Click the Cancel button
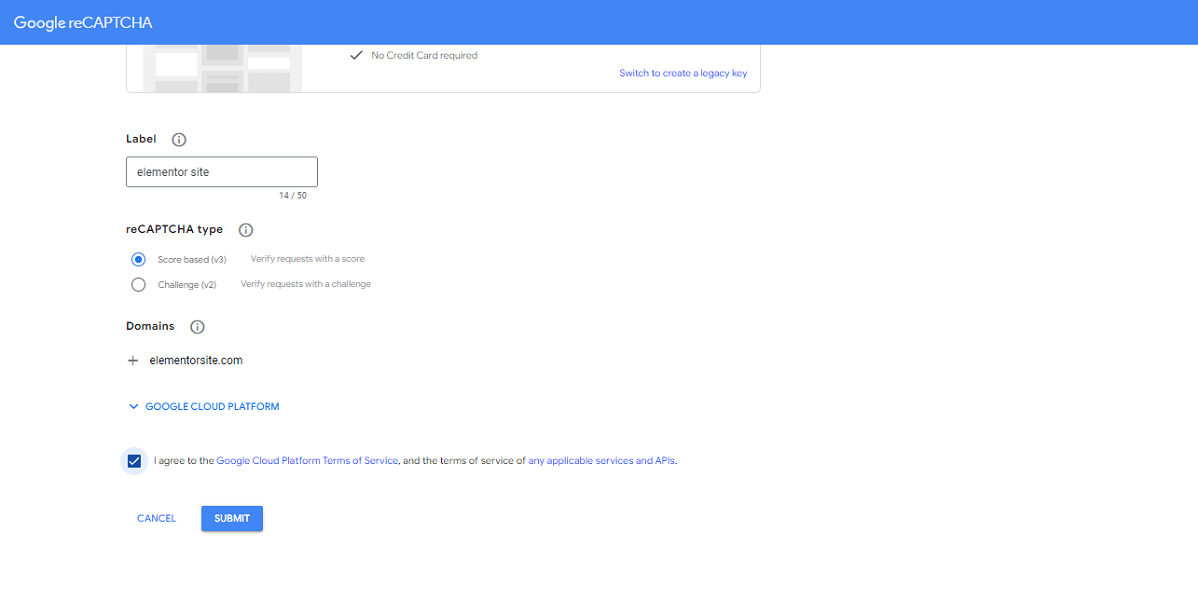The image size is (1198, 590). pyautogui.click(x=156, y=518)
